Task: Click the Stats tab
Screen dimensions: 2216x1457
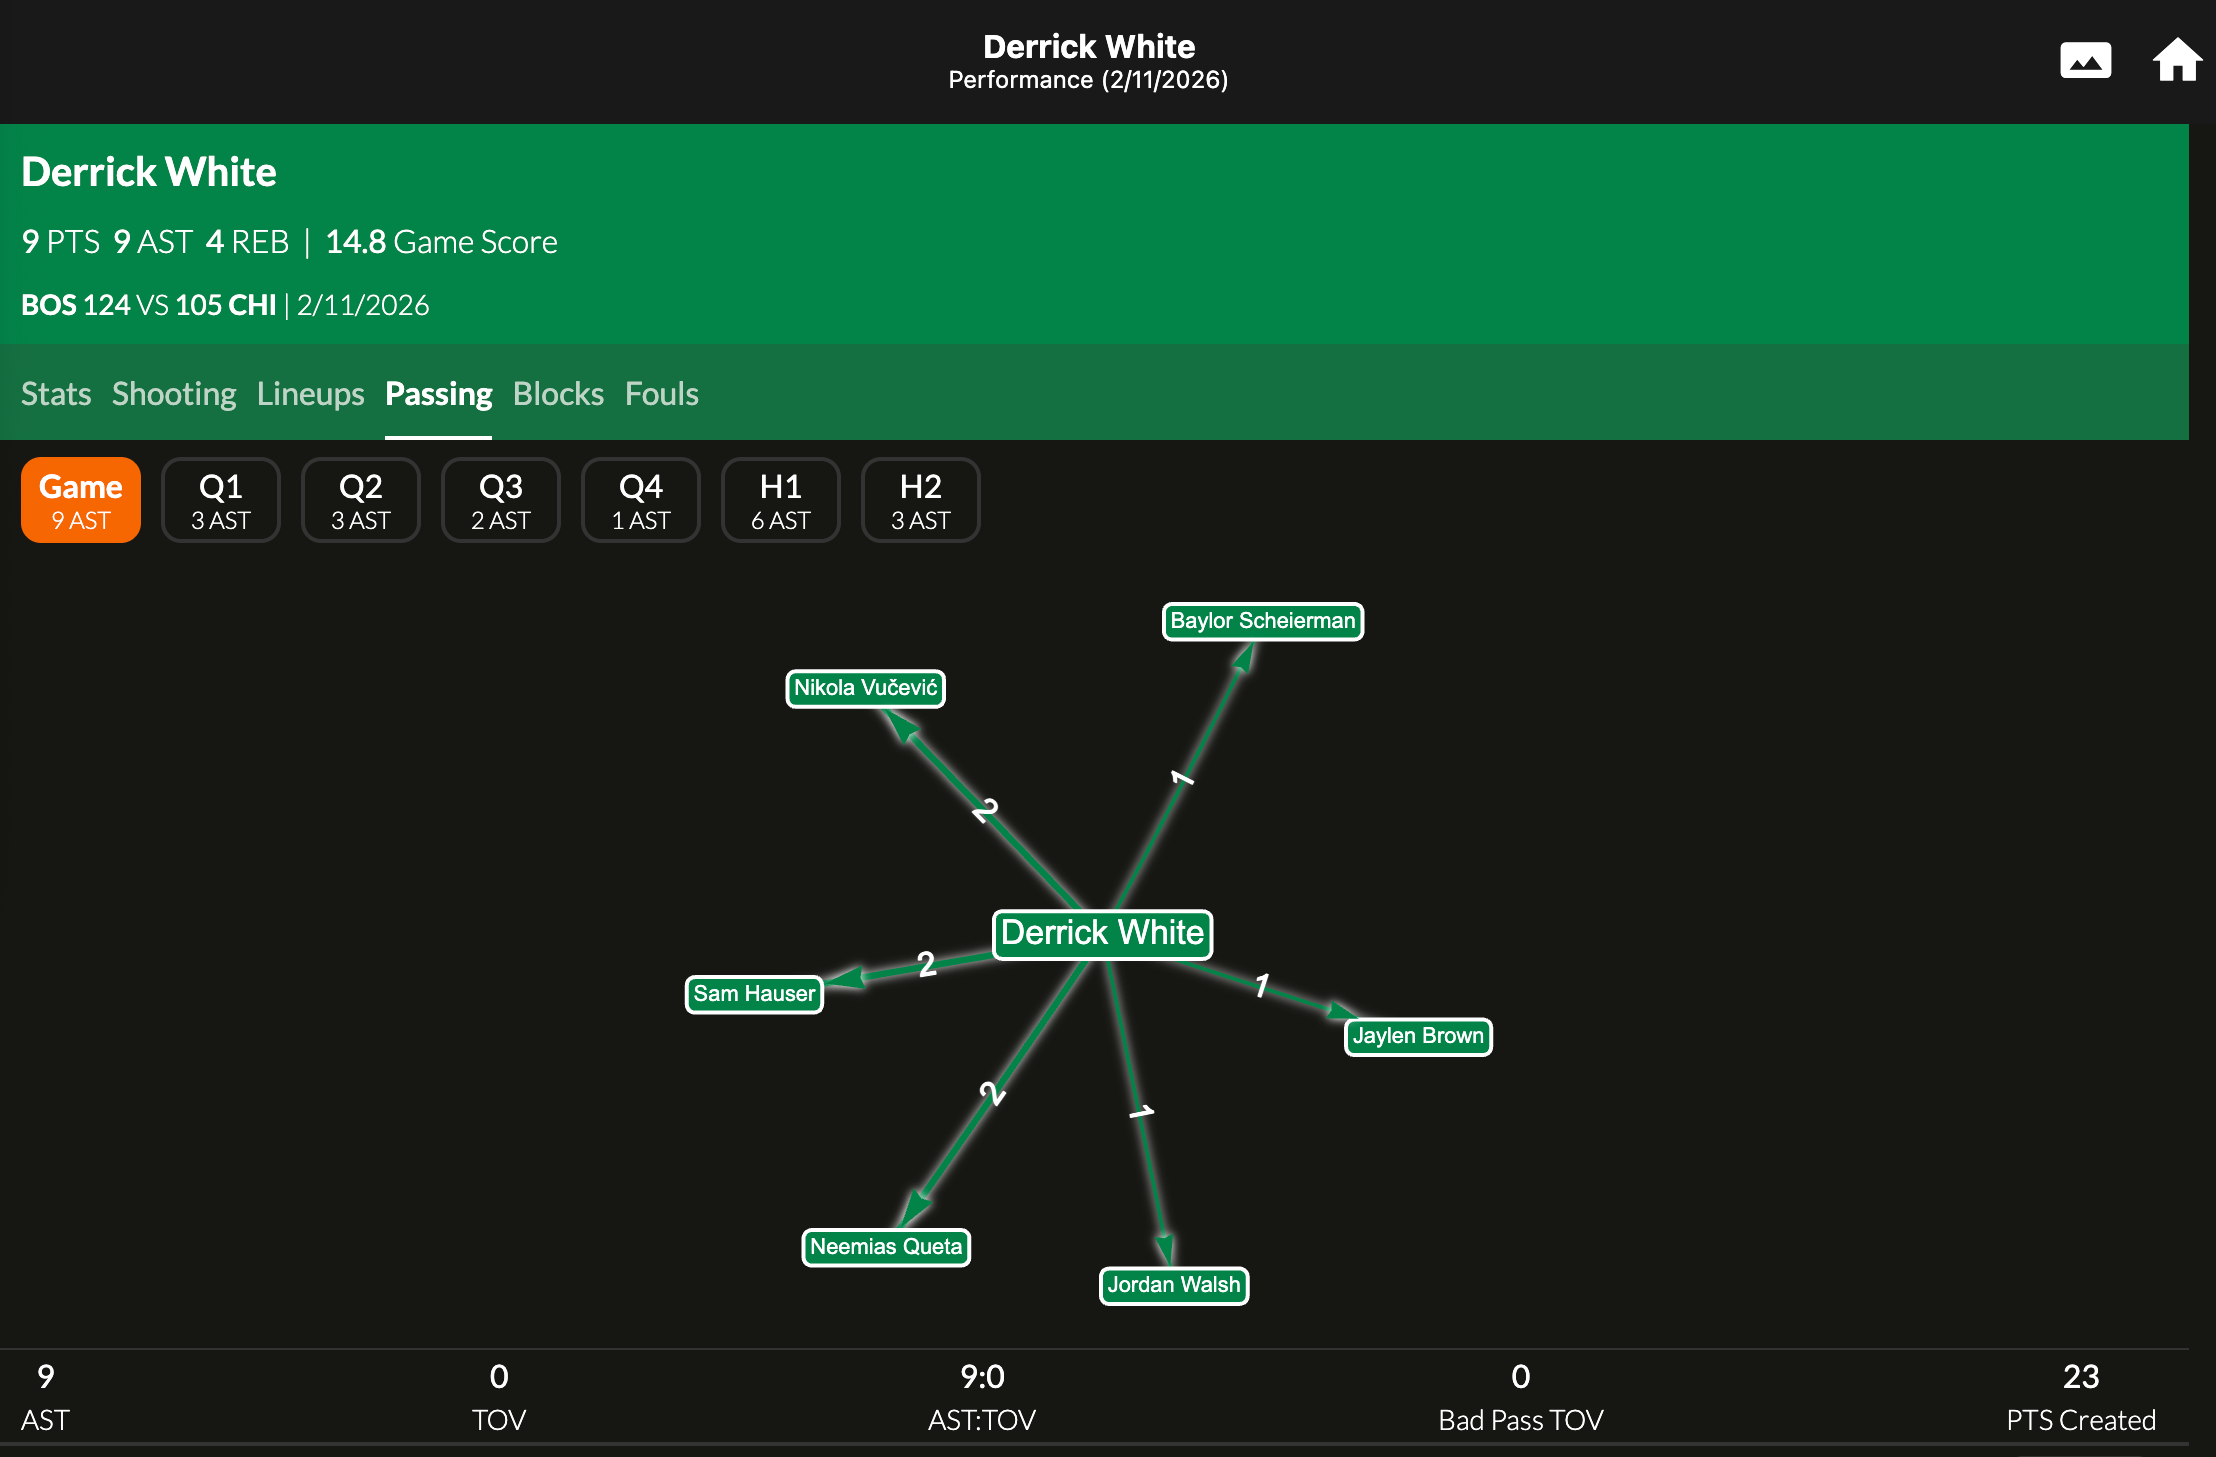Action: coord(55,394)
